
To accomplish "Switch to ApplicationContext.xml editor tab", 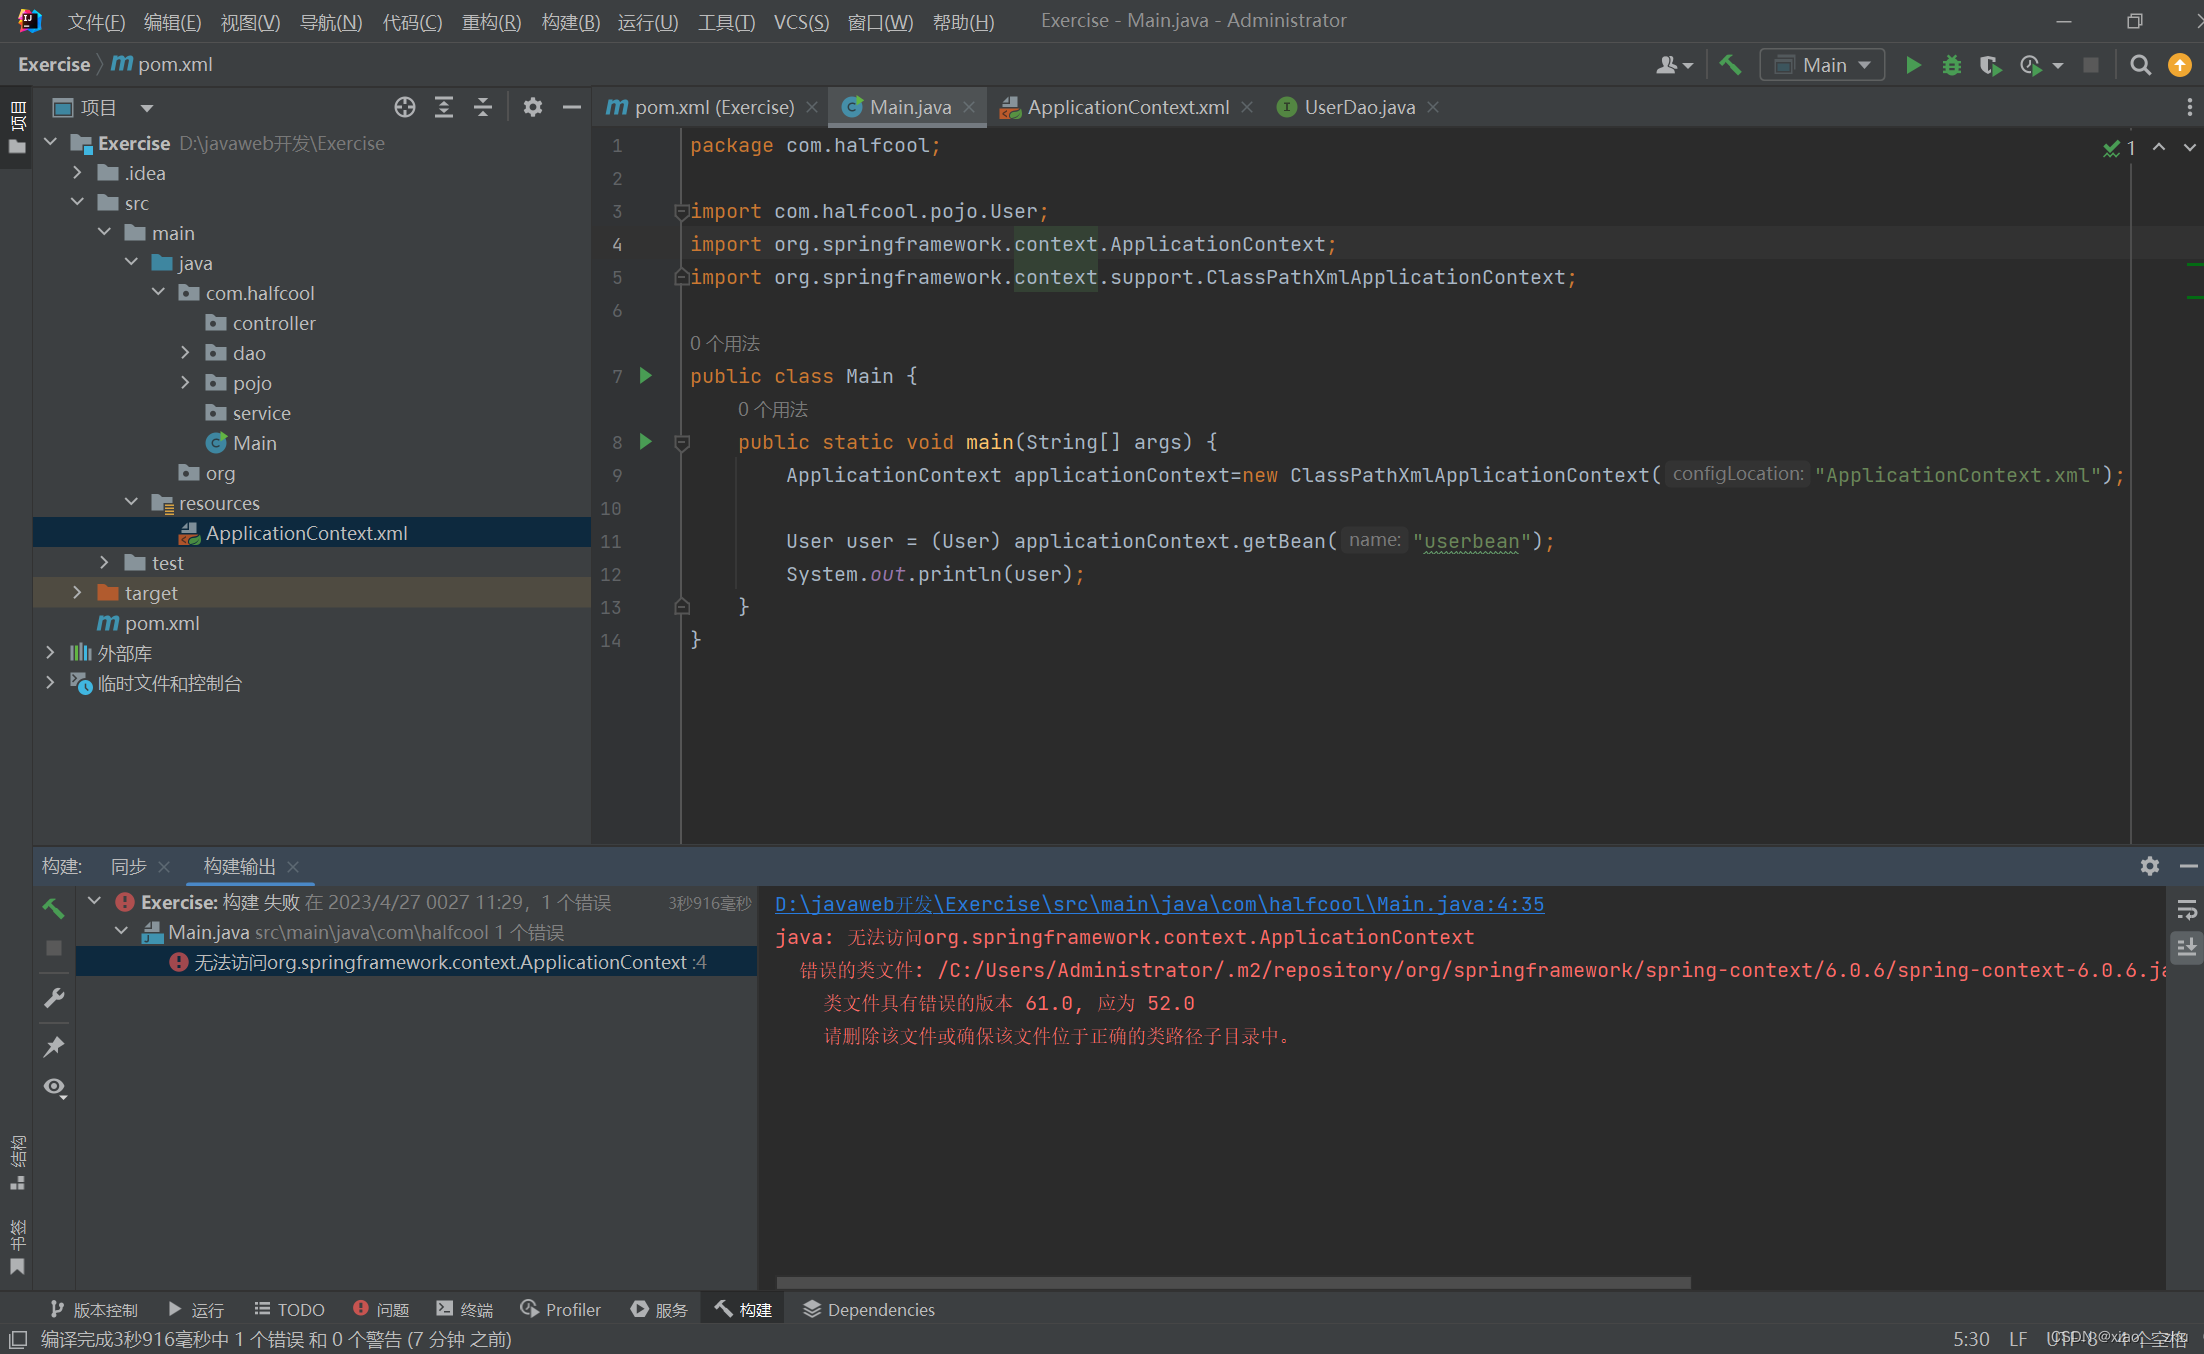I will pyautogui.click(x=1127, y=107).
